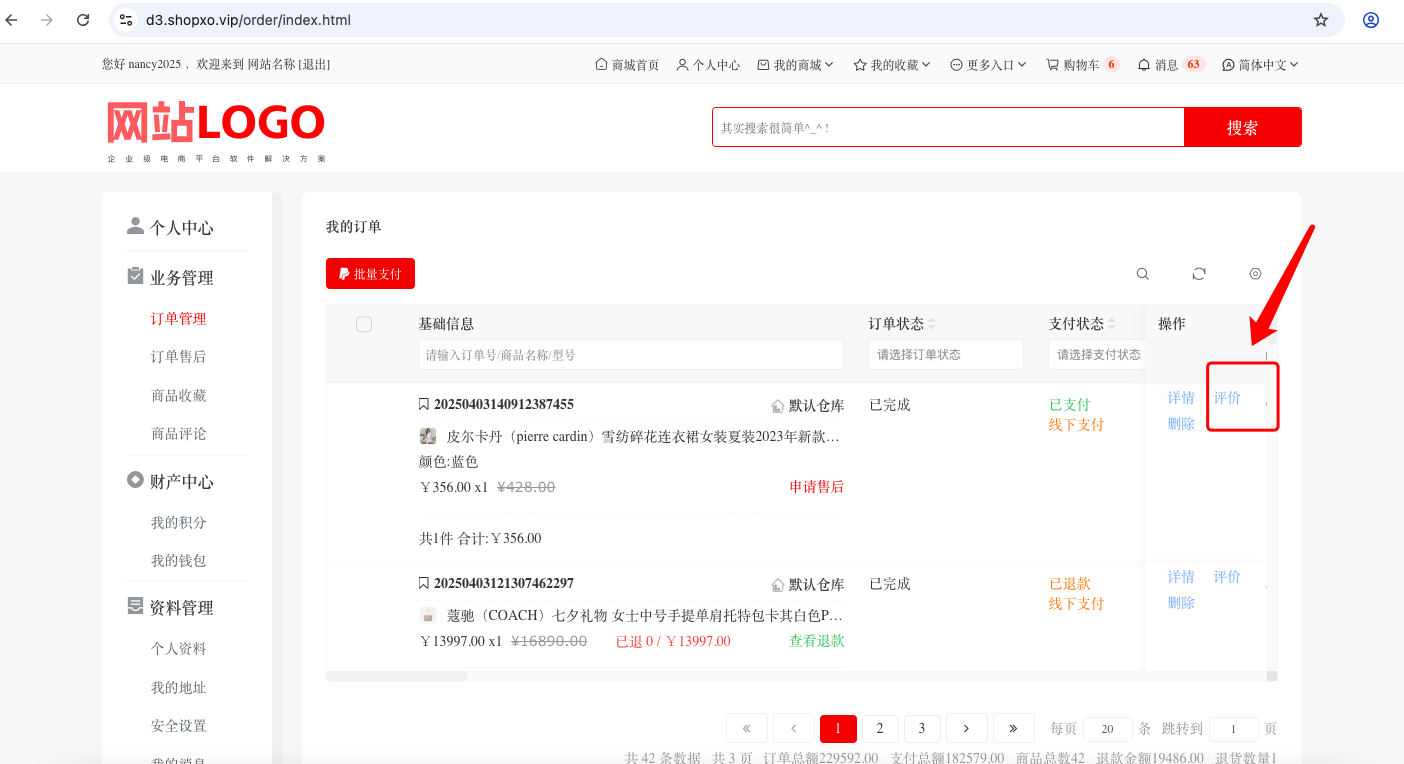Tick the select-all orders checkbox

coord(364,324)
